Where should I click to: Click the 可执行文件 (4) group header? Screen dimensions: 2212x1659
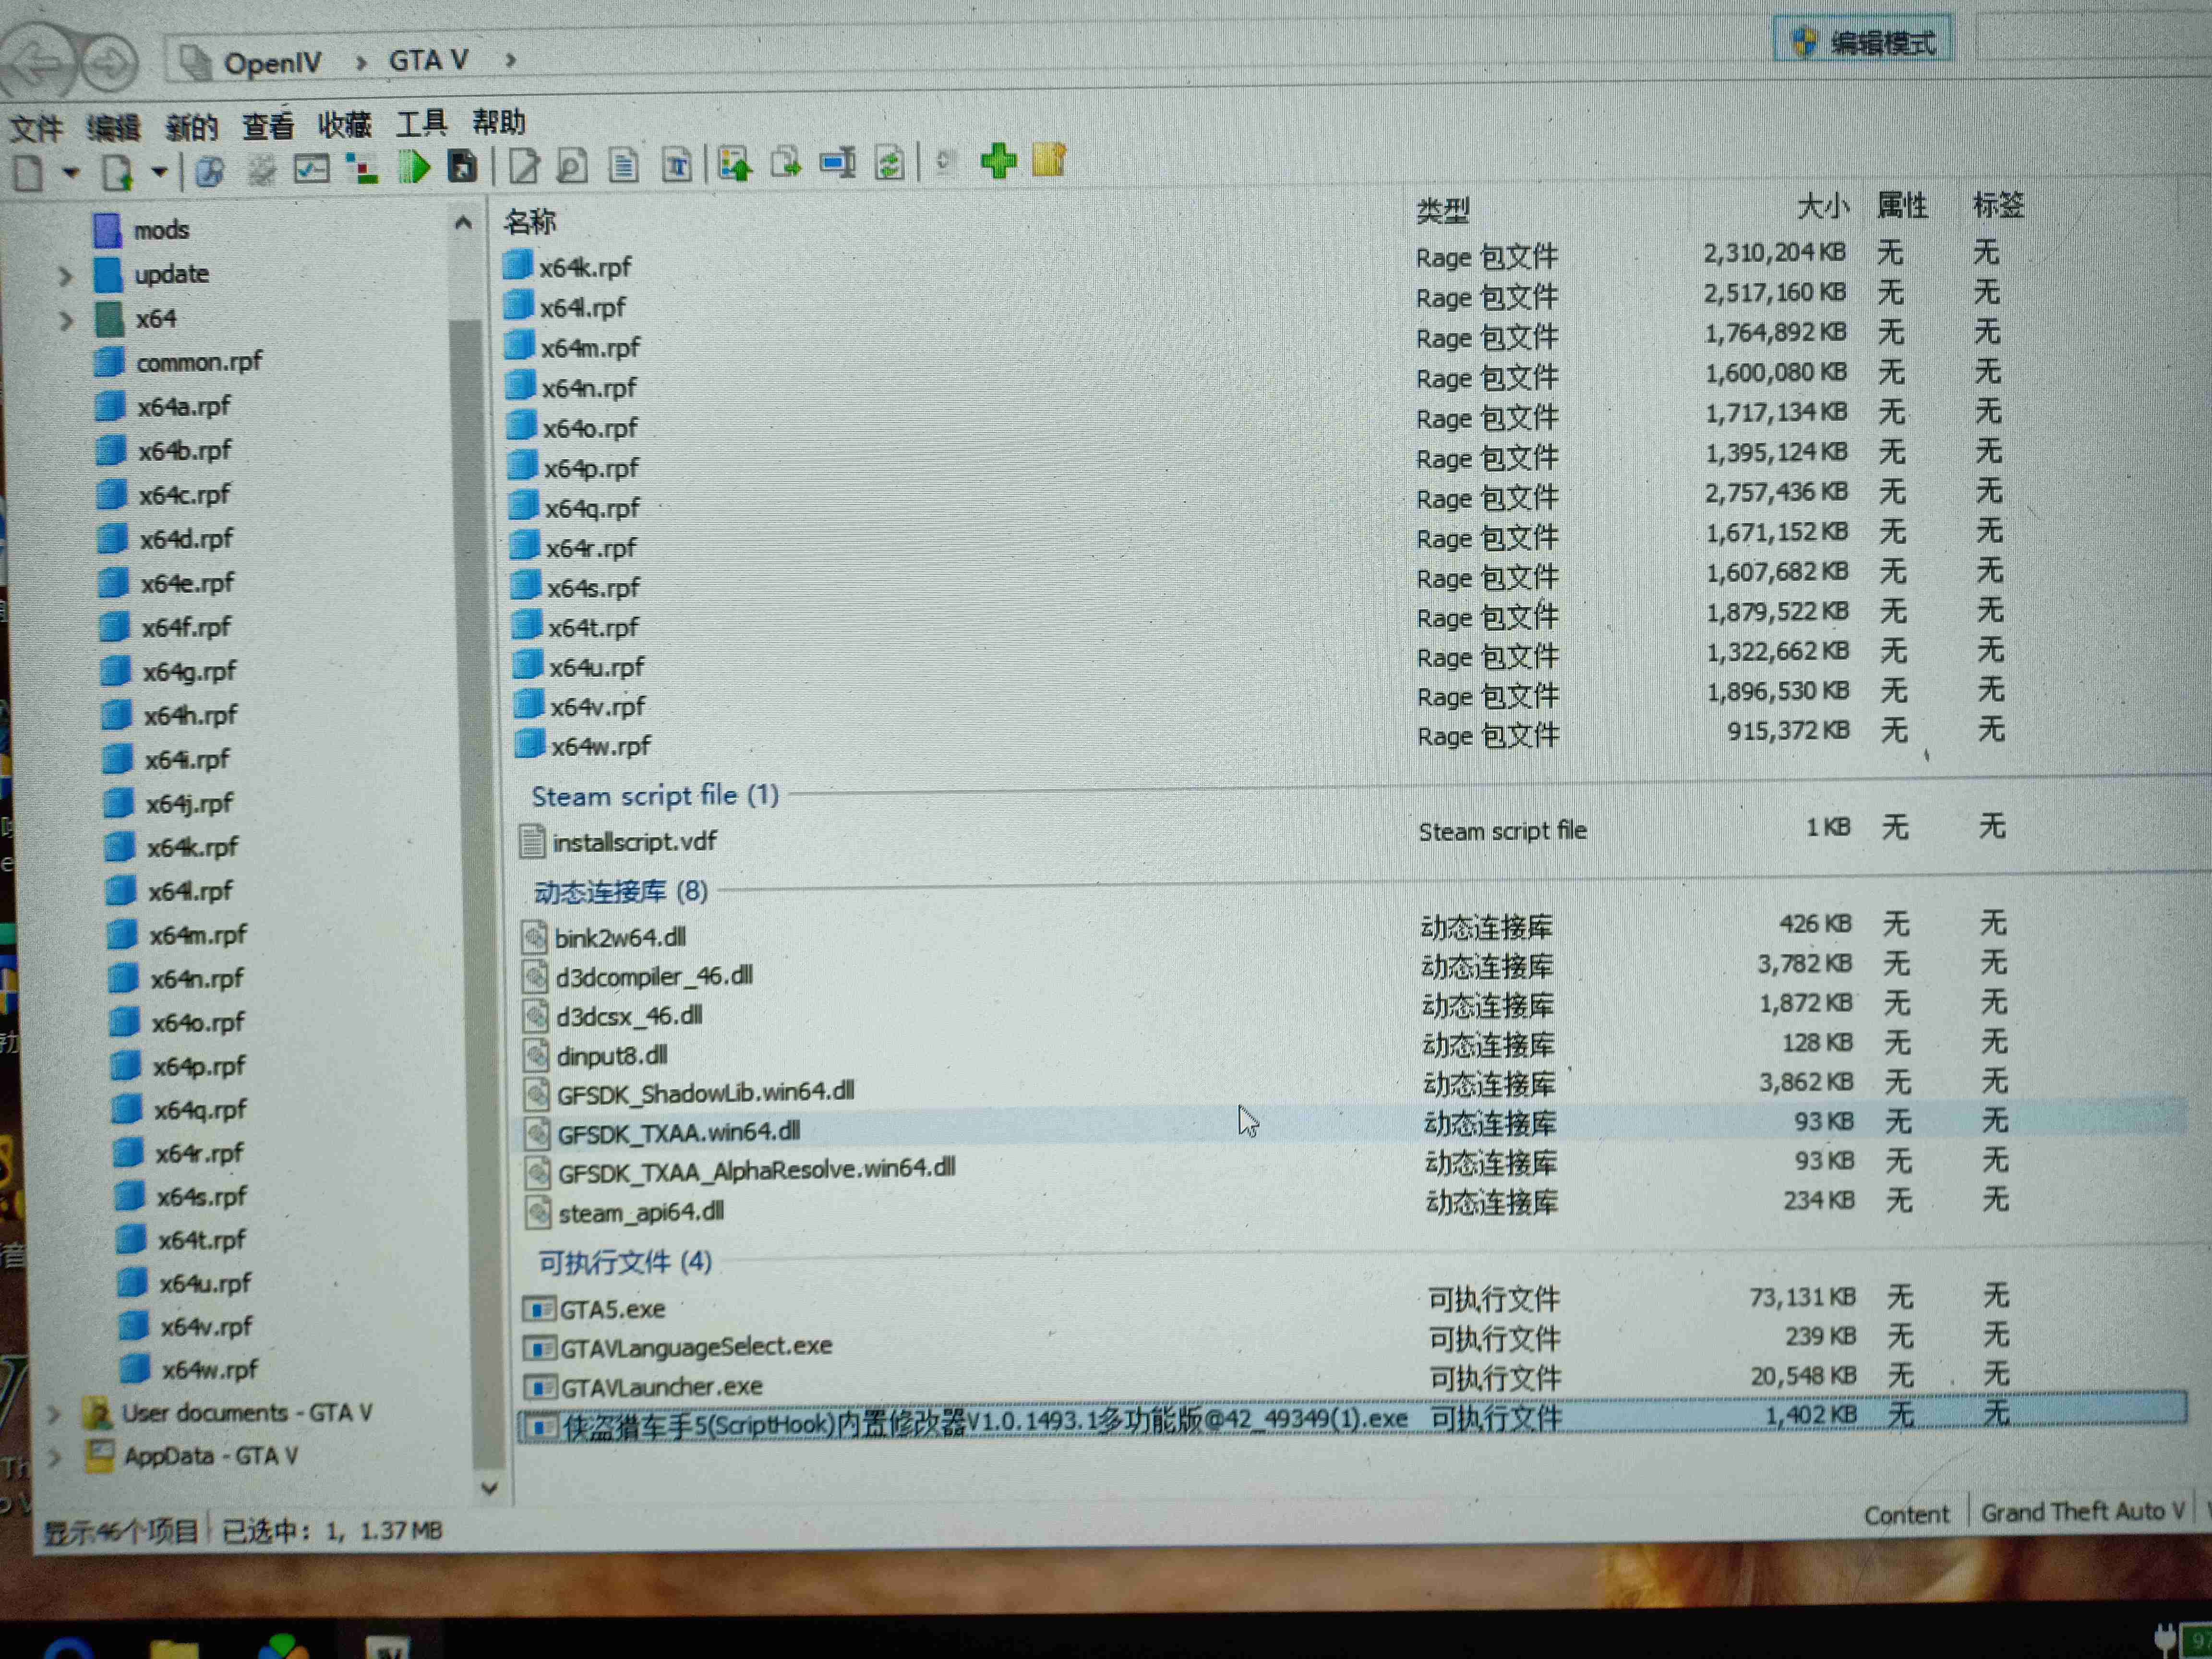(625, 1262)
